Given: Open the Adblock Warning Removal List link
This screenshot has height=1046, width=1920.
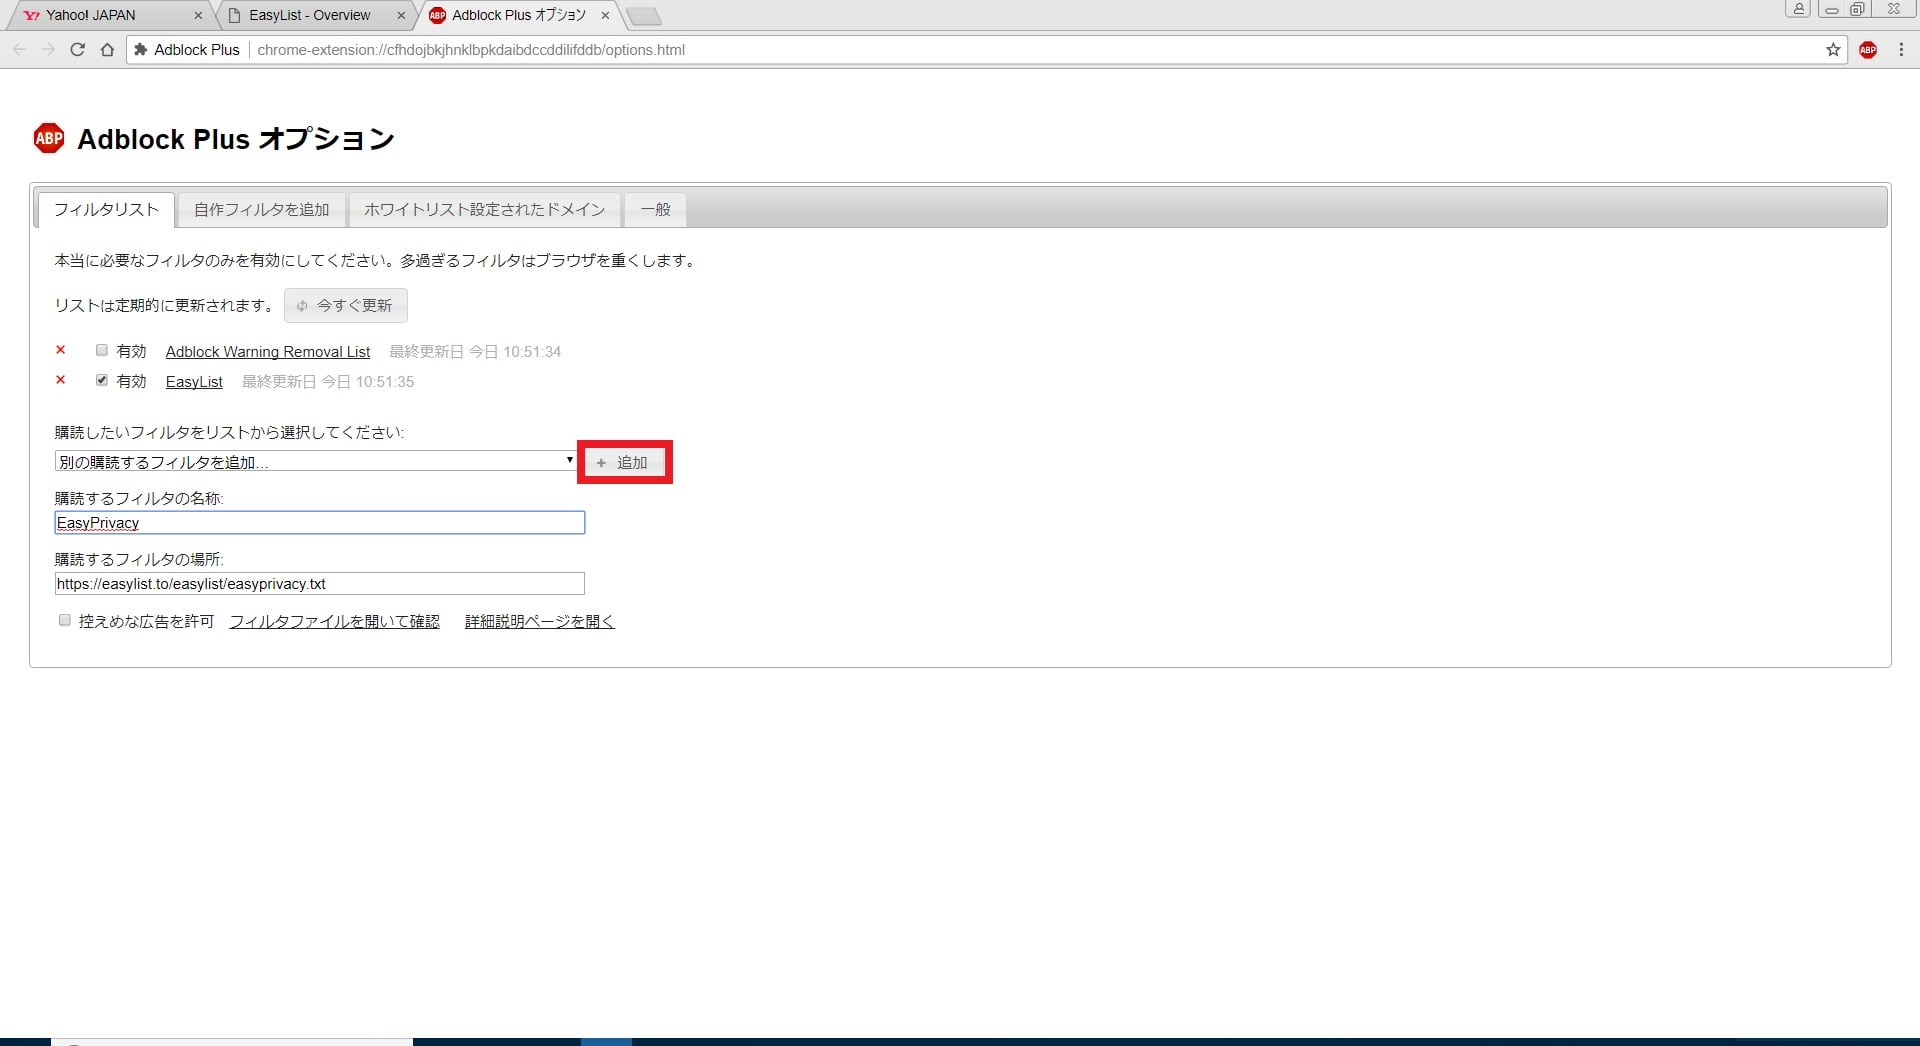Looking at the screenshot, I should pyautogui.click(x=268, y=352).
